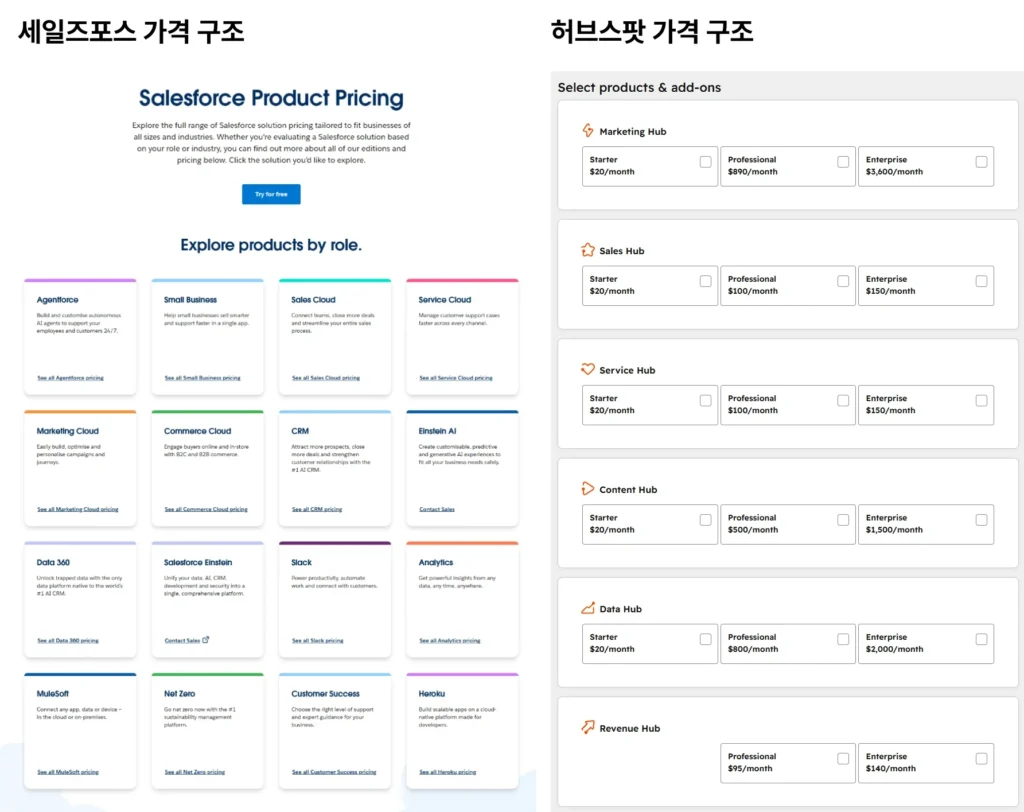The image size is (1024, 812).
Task: Click the Service Hub heart icon
Action: [588, 369]
